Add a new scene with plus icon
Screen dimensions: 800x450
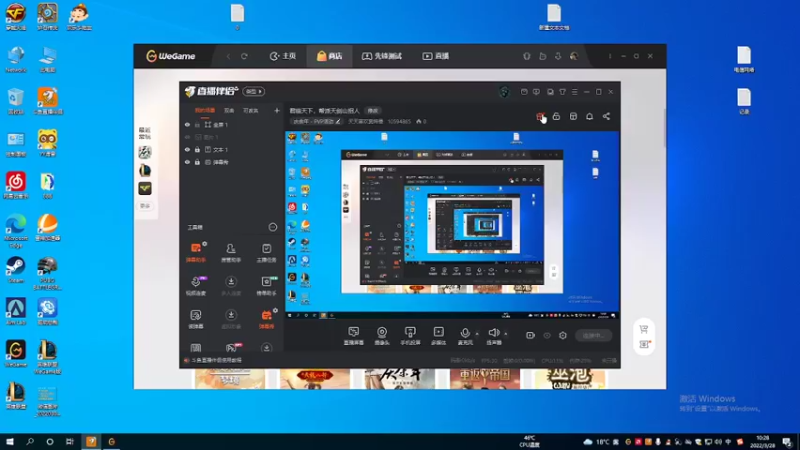click(x=277, y=110)
